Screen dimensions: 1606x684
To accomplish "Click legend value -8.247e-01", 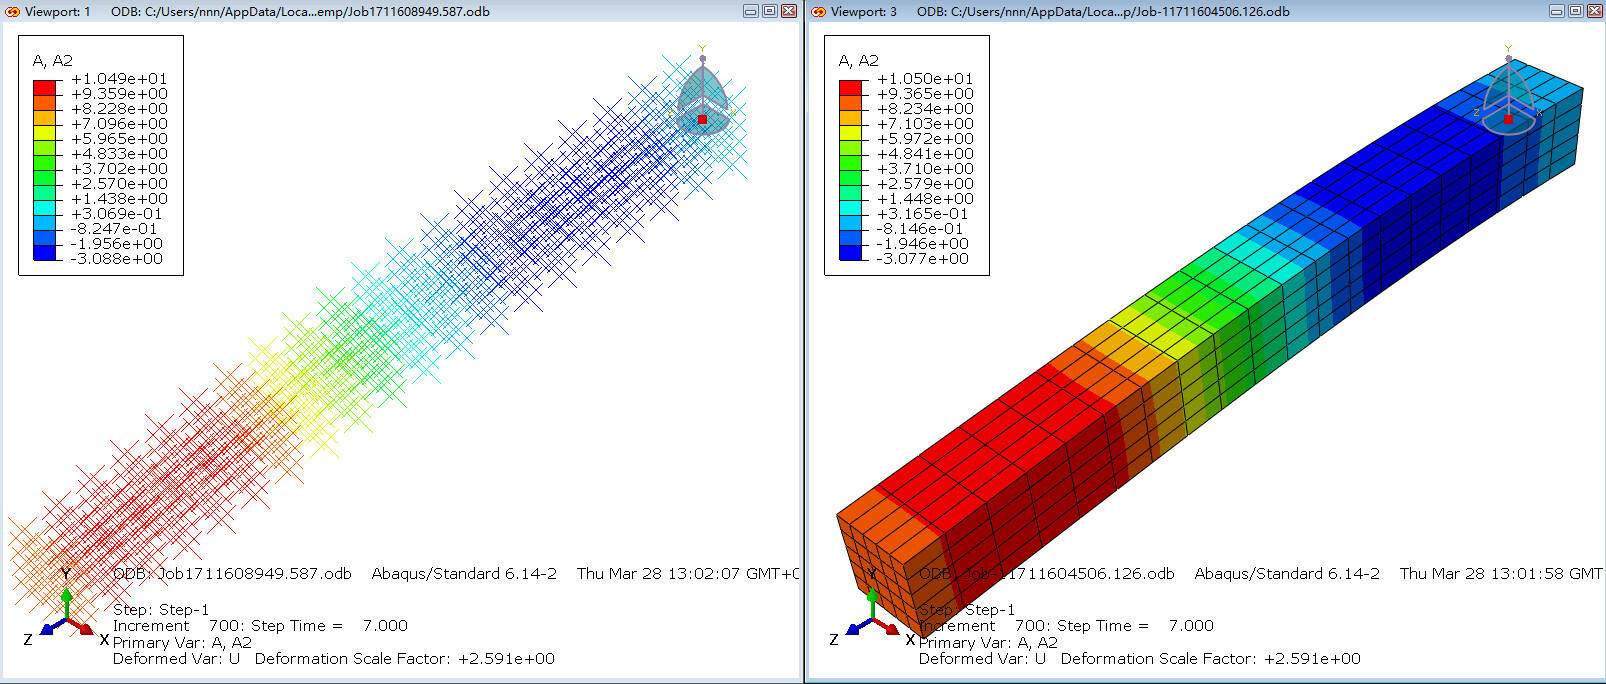I will (114, 228).
